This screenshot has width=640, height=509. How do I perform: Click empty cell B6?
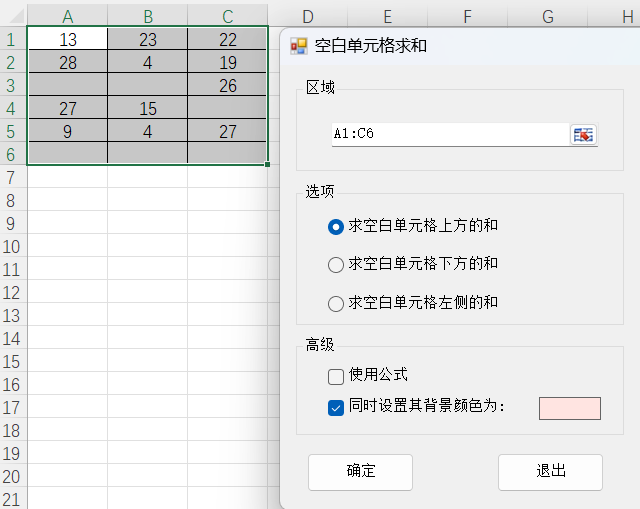tap(147, 153)
